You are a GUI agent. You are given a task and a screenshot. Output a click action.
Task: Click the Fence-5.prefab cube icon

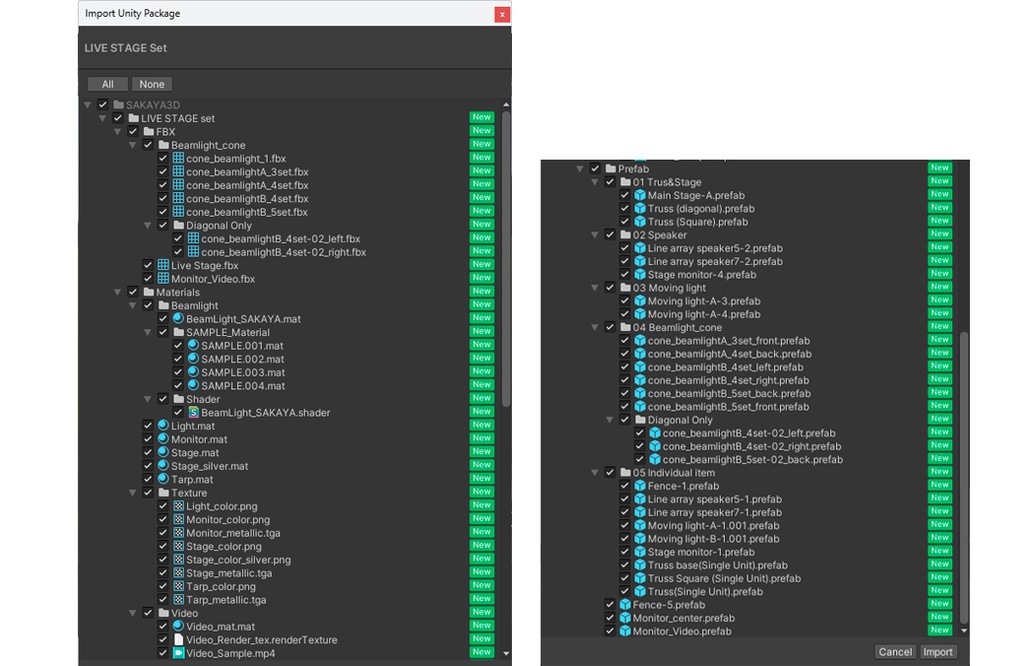pos(625,605)
